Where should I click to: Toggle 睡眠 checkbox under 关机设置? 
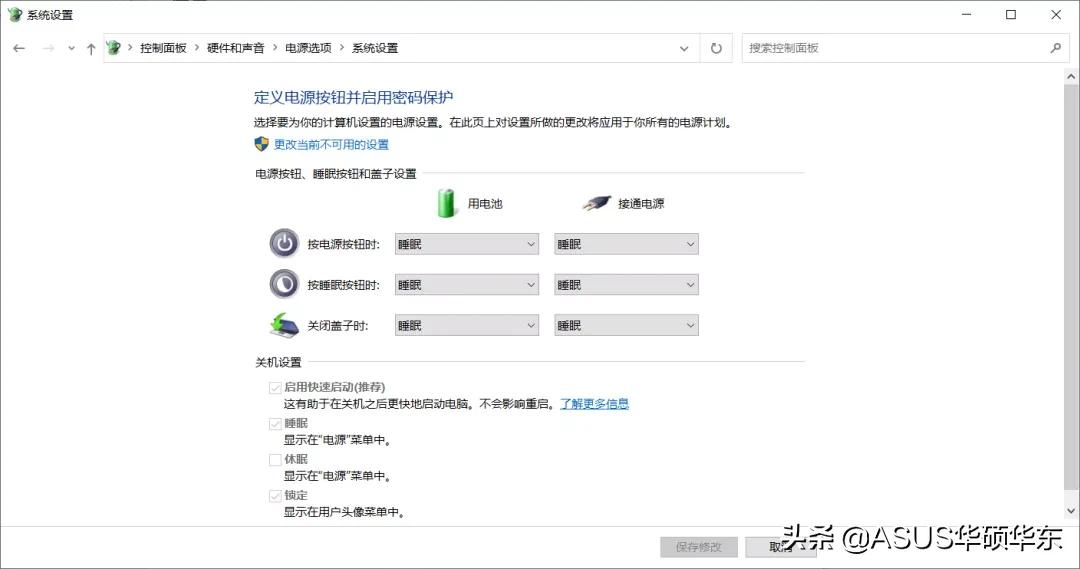point(275,424)
